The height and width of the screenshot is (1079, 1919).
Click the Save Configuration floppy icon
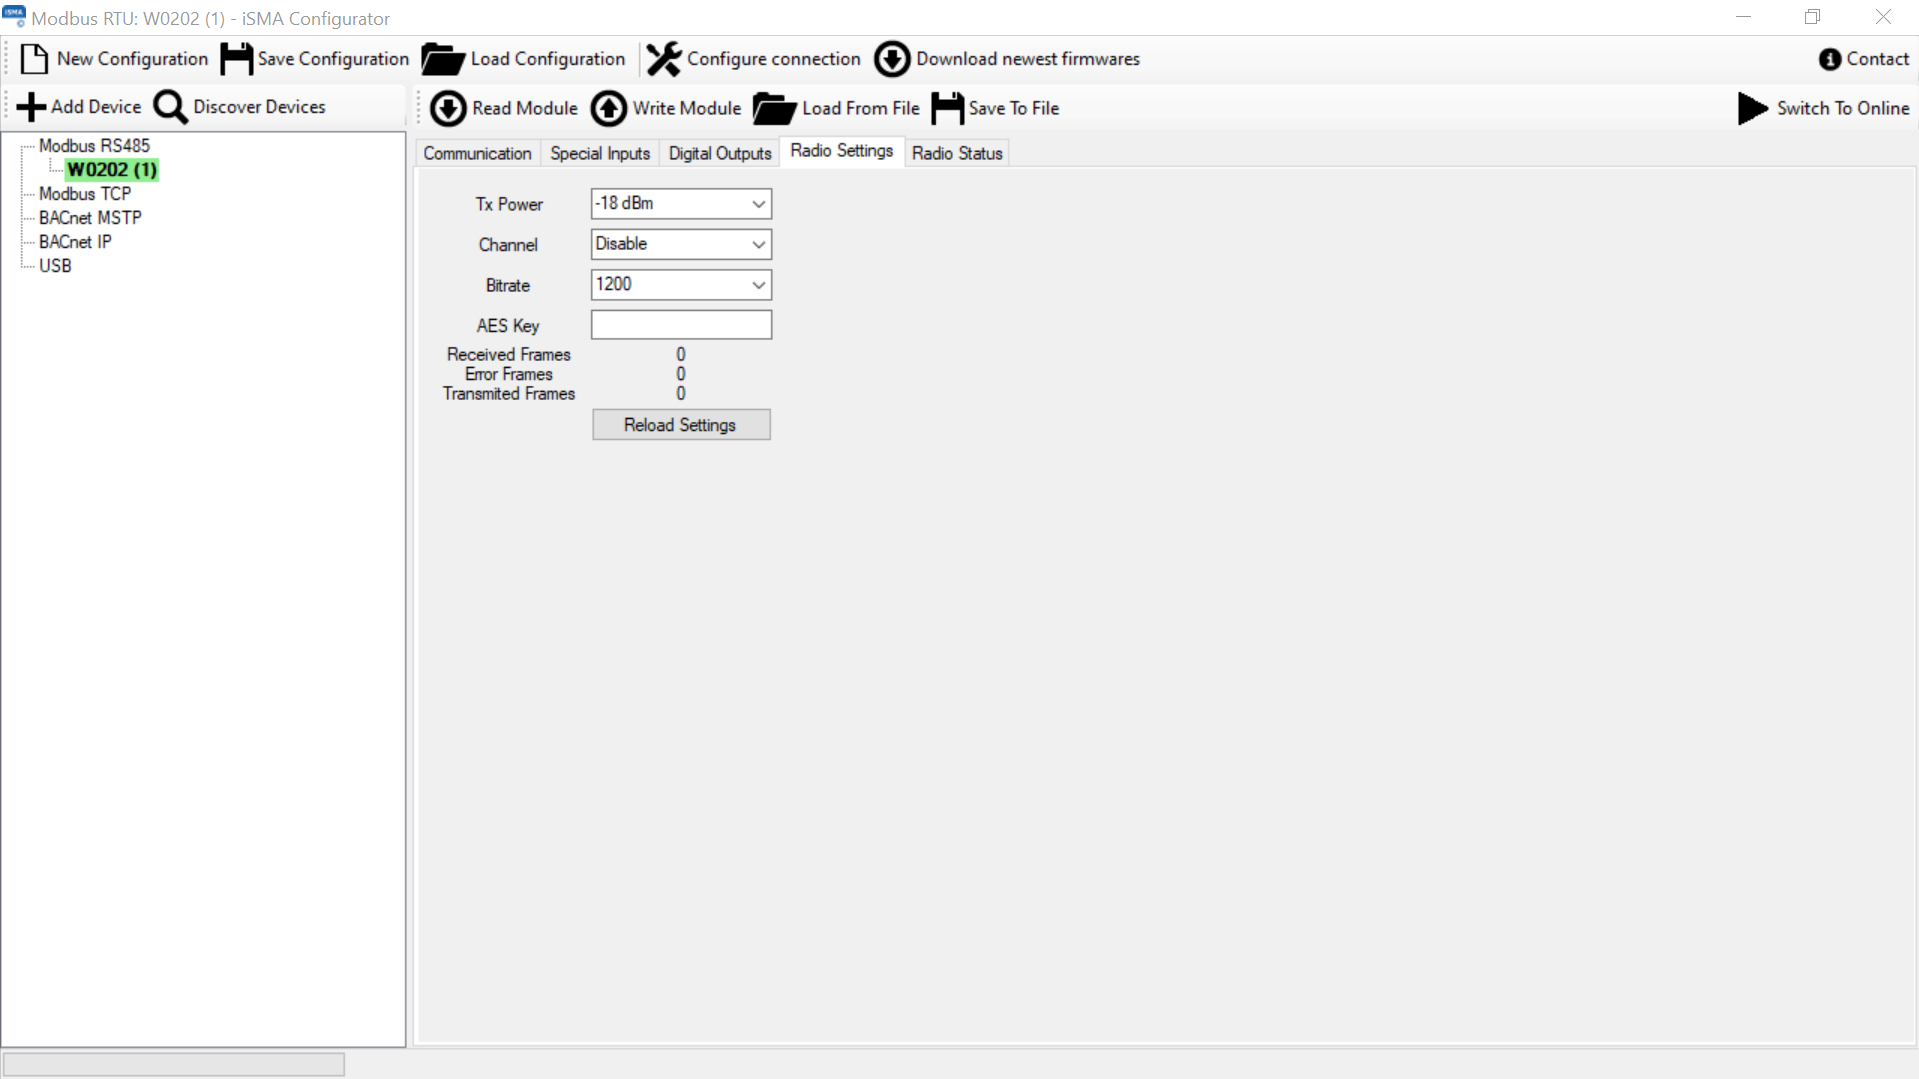tap(236, 59)
